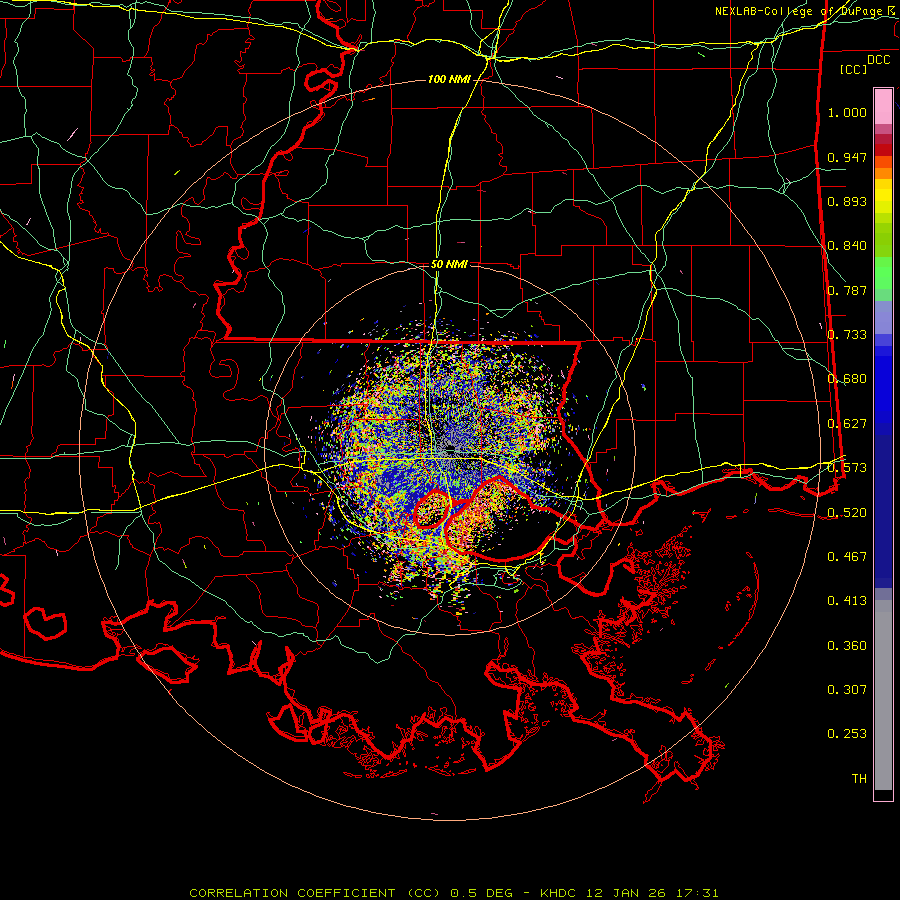Click the 1.000 legend value

coord(847,112)
